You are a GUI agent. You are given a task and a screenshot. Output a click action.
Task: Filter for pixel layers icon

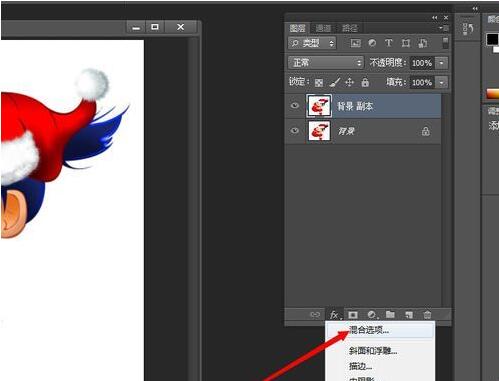pos(356,43)
